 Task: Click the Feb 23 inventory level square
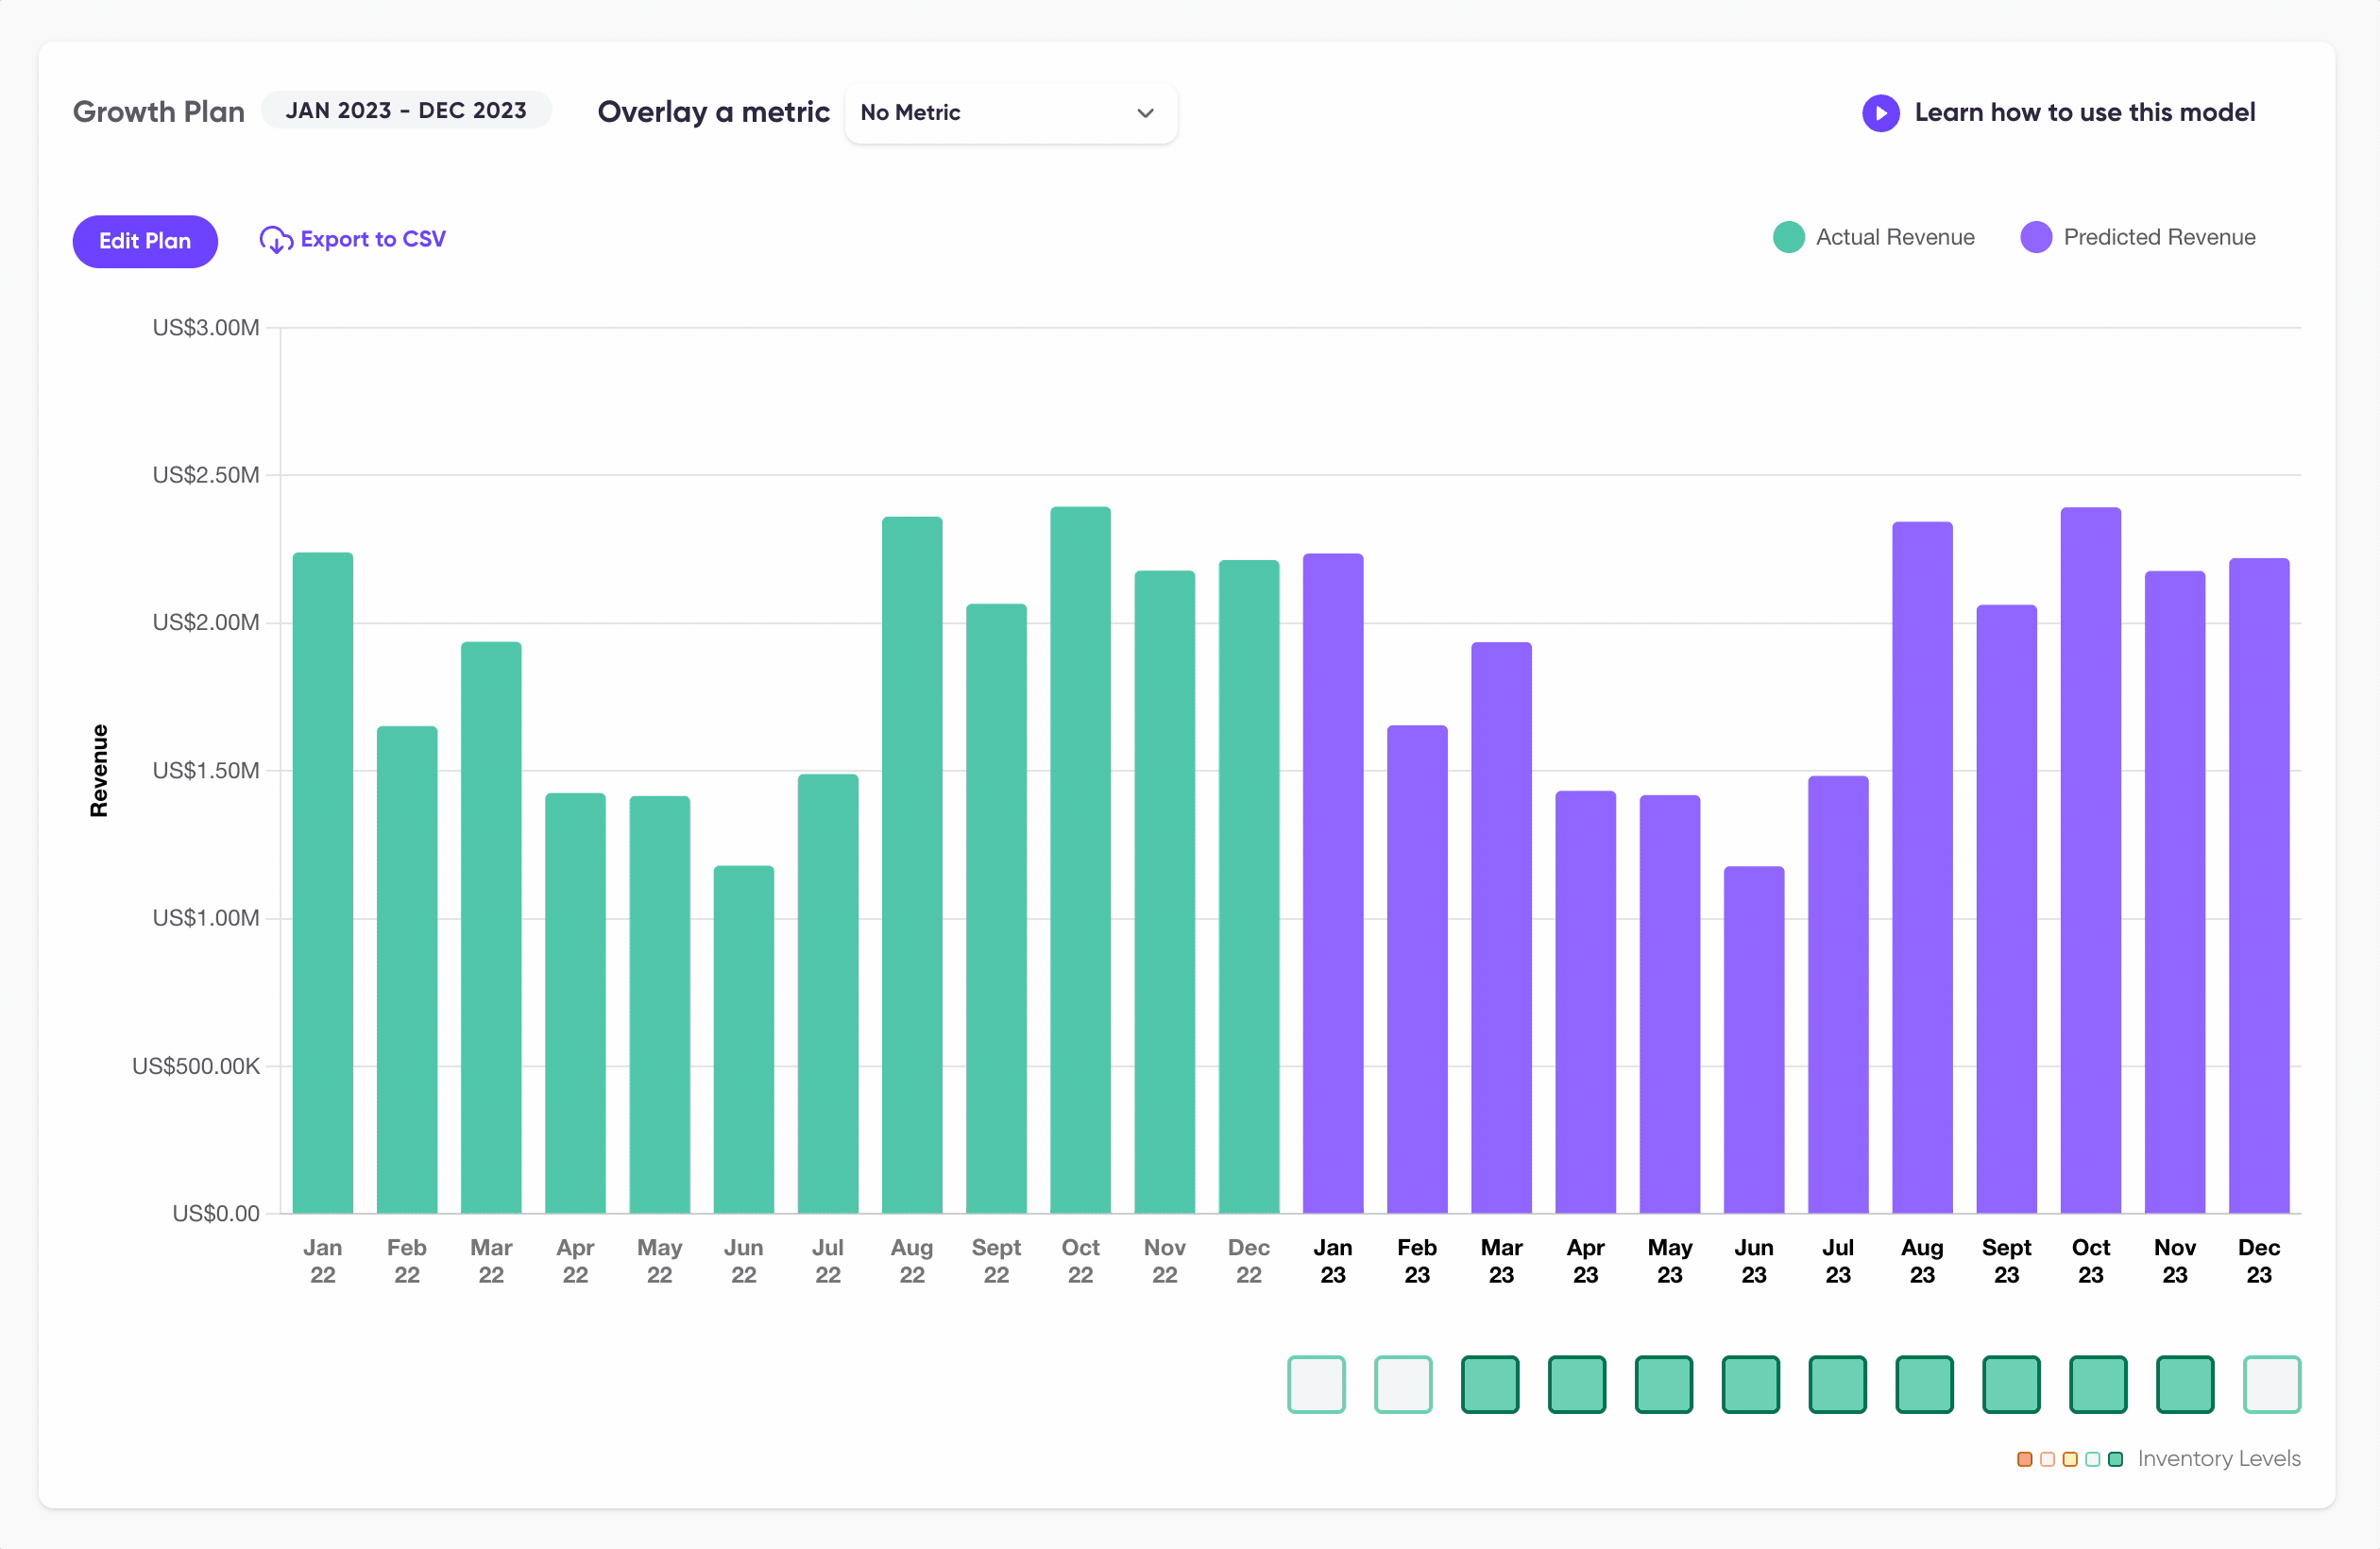1403,1384
